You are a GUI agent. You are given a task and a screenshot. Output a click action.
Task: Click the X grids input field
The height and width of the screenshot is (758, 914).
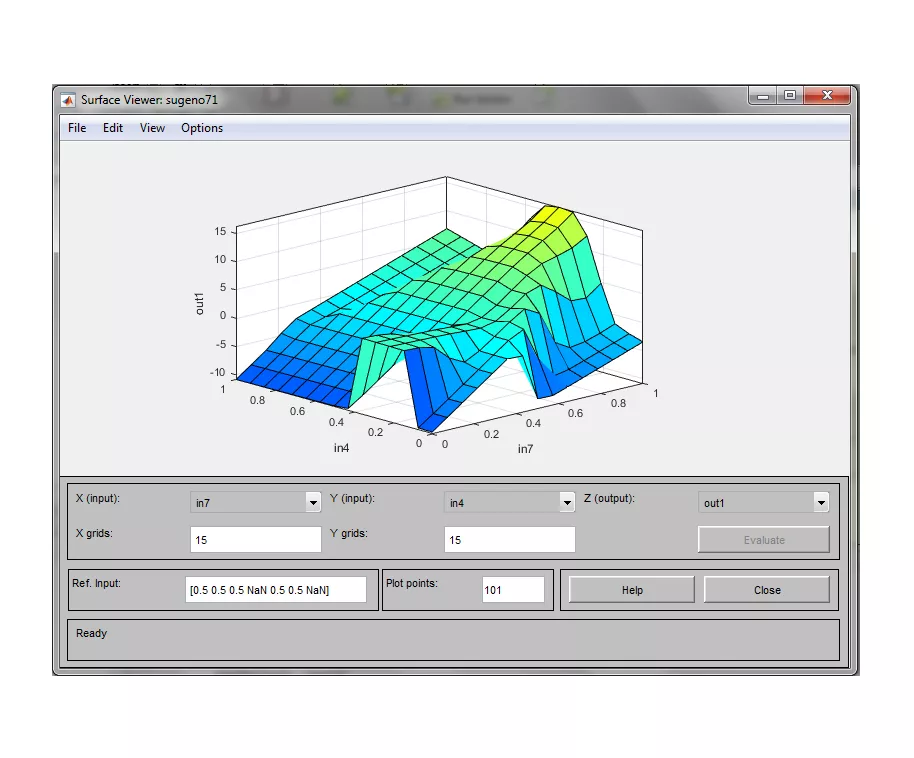pos(255,540)
